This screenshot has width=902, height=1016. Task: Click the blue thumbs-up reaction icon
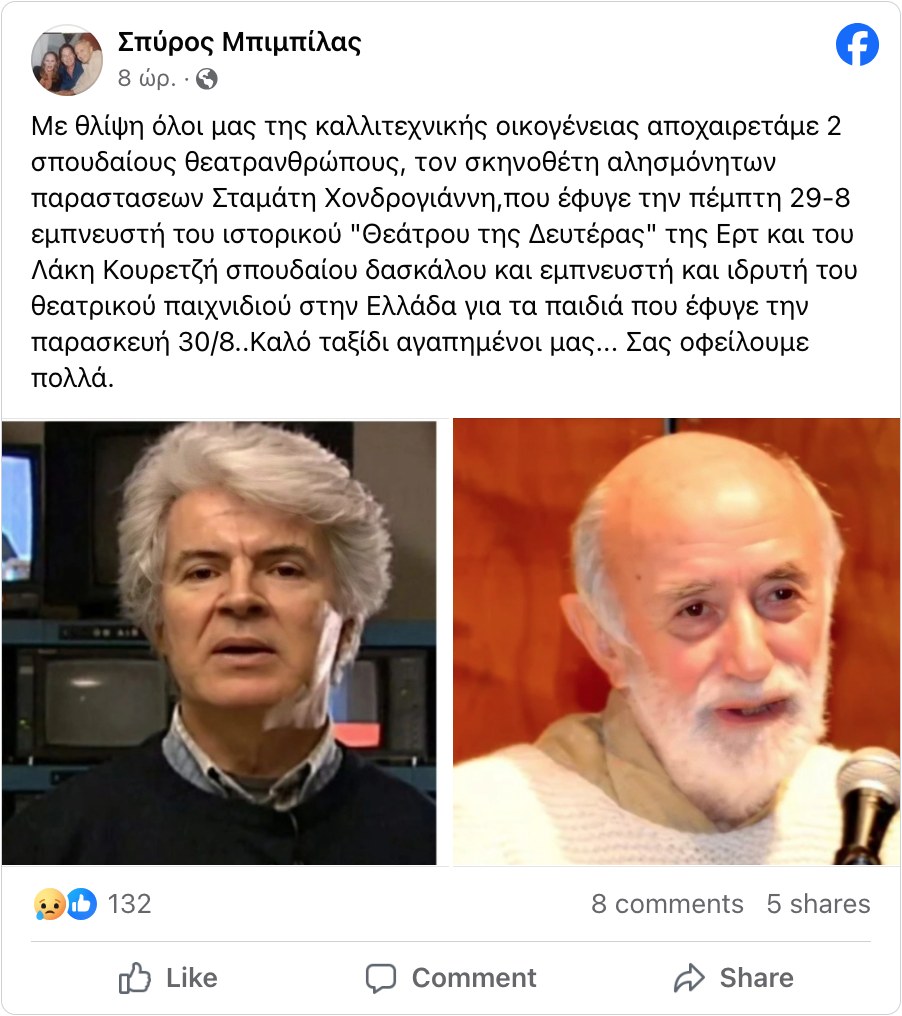81,904
